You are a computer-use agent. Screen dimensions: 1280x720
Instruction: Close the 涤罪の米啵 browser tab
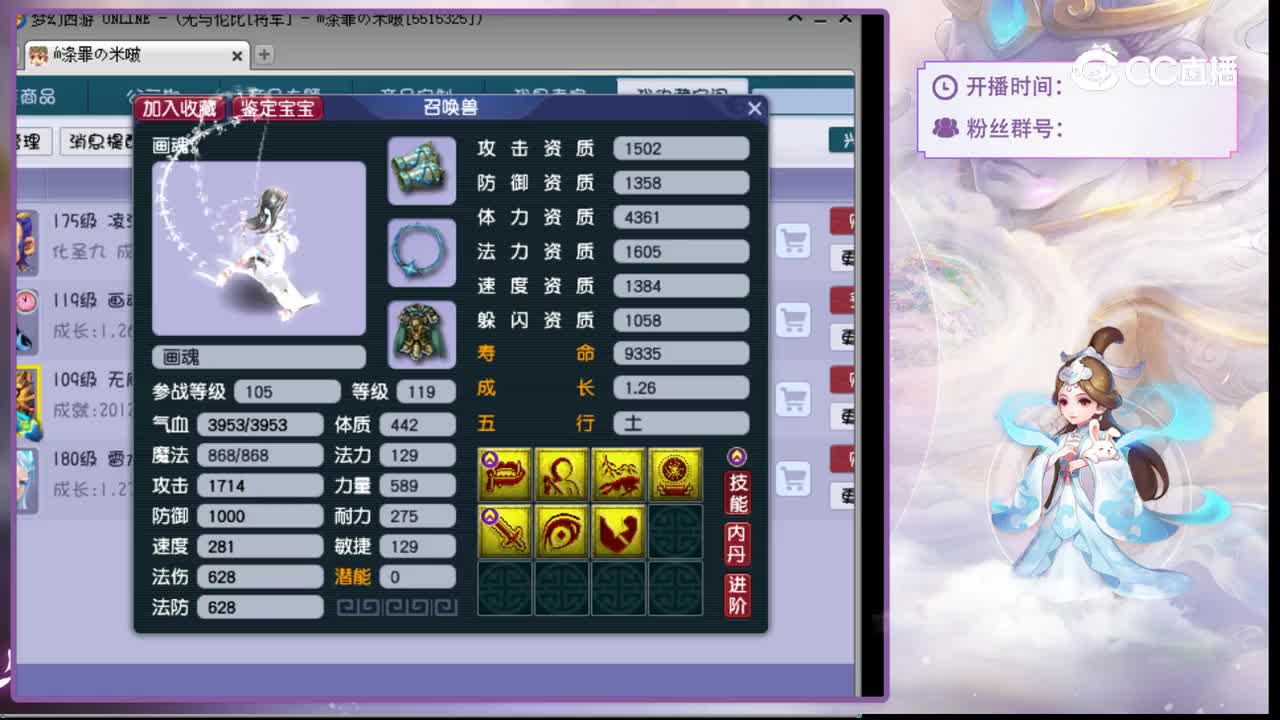pyautogui.click(x=238, y=56)
